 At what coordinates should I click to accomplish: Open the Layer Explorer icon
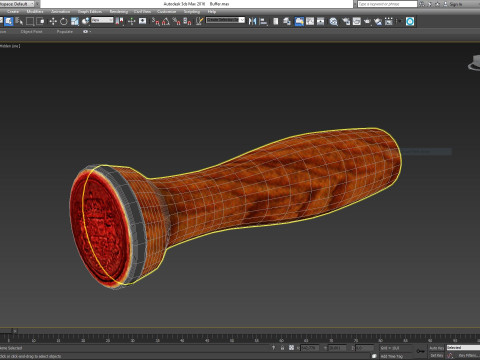click(287, 21)
